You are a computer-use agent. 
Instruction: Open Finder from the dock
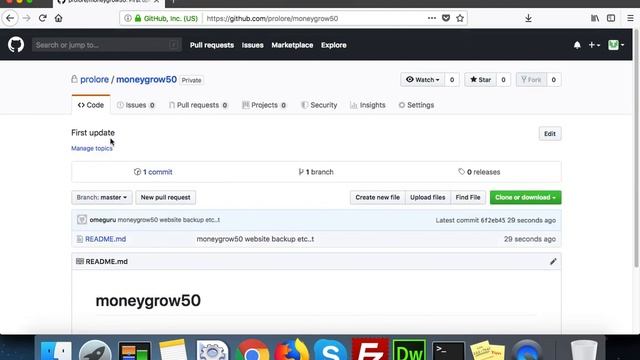coord(56,350)
